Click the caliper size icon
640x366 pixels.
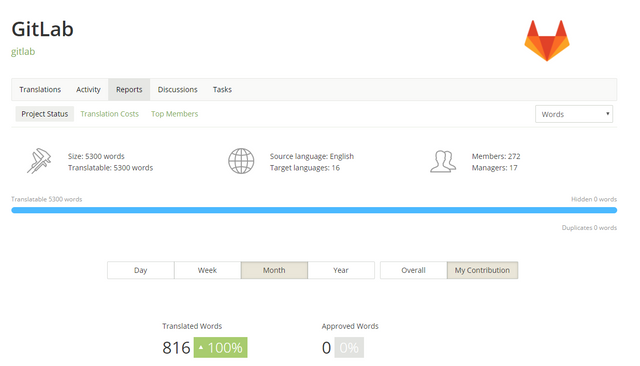[39, 161]
